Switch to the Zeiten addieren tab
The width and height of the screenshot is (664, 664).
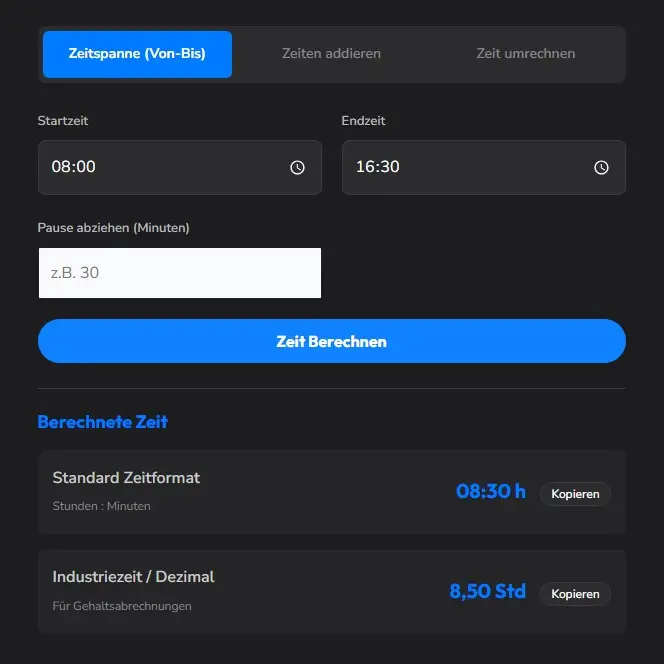point(331,54)
